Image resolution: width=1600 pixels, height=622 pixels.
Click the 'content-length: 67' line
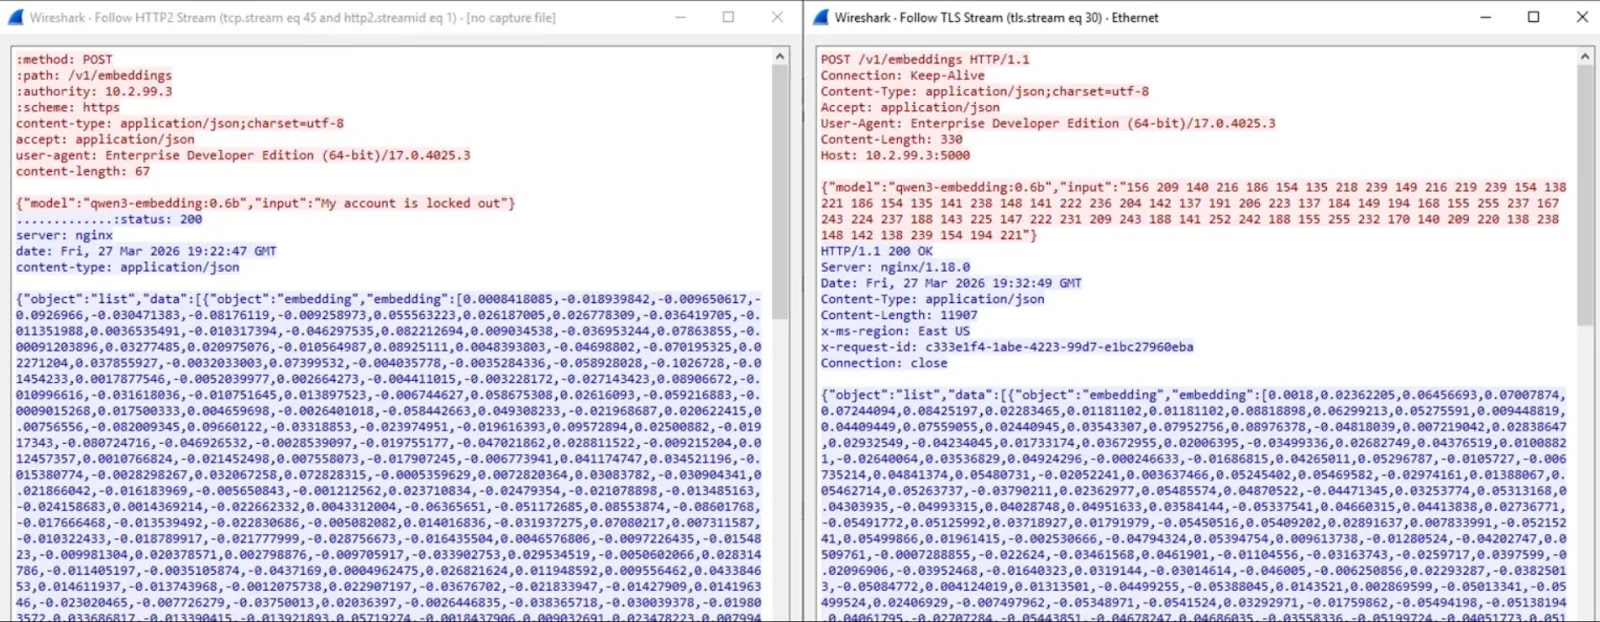[83, 171]
